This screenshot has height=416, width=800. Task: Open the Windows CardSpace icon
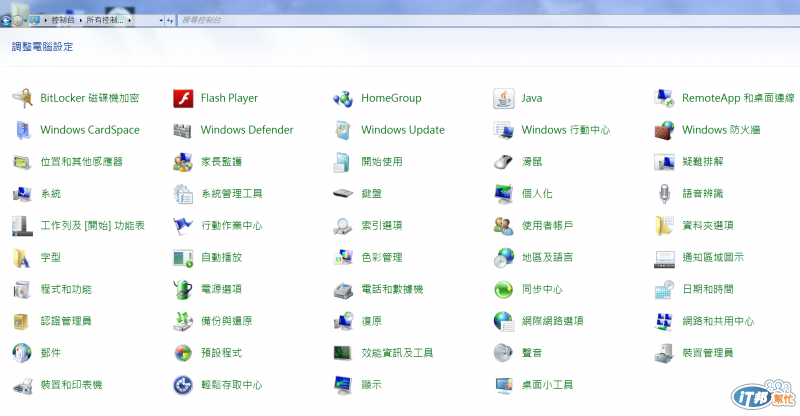pos(22,130)
